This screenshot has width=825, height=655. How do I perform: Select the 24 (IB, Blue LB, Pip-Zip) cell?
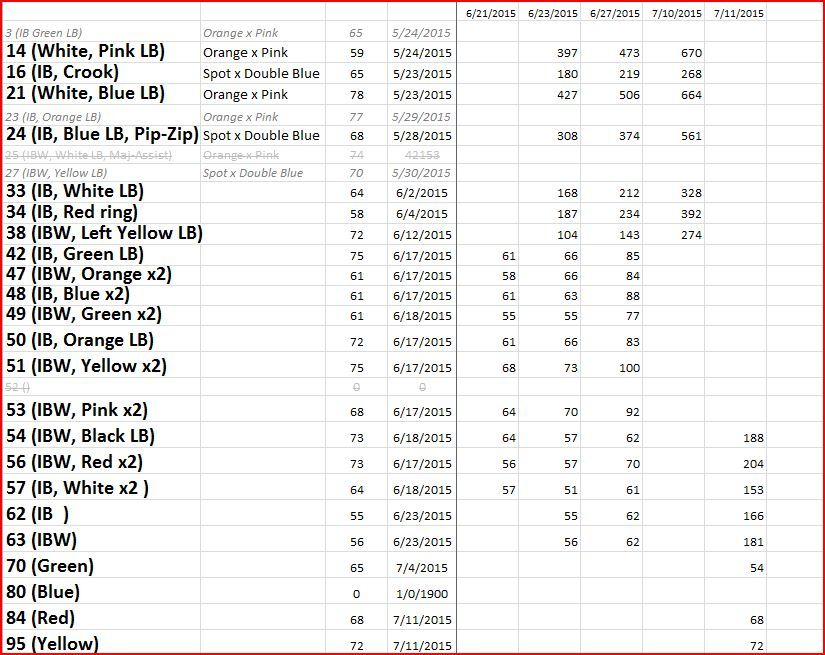pos(102,136)
